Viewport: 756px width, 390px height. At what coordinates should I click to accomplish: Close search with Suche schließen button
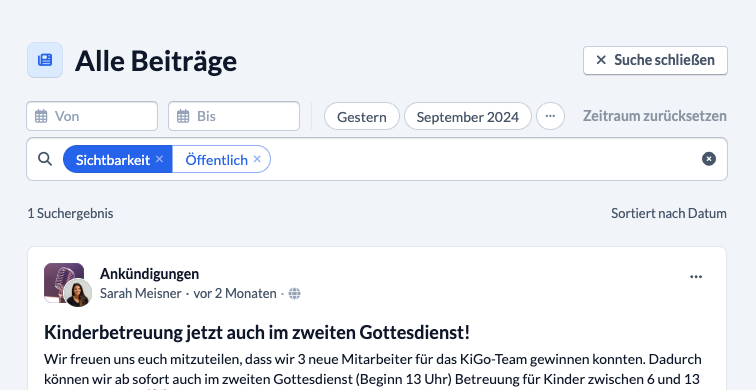click(x=655, y=60)
